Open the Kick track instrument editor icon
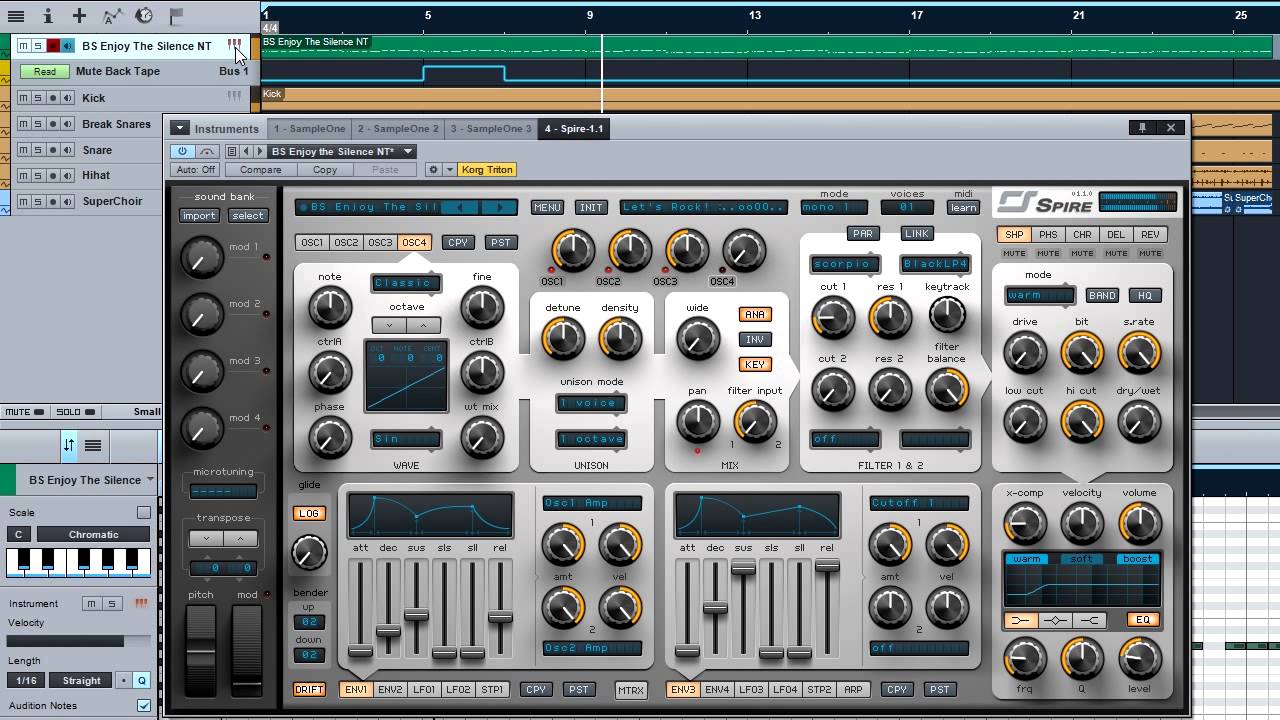 click(233, 97)
